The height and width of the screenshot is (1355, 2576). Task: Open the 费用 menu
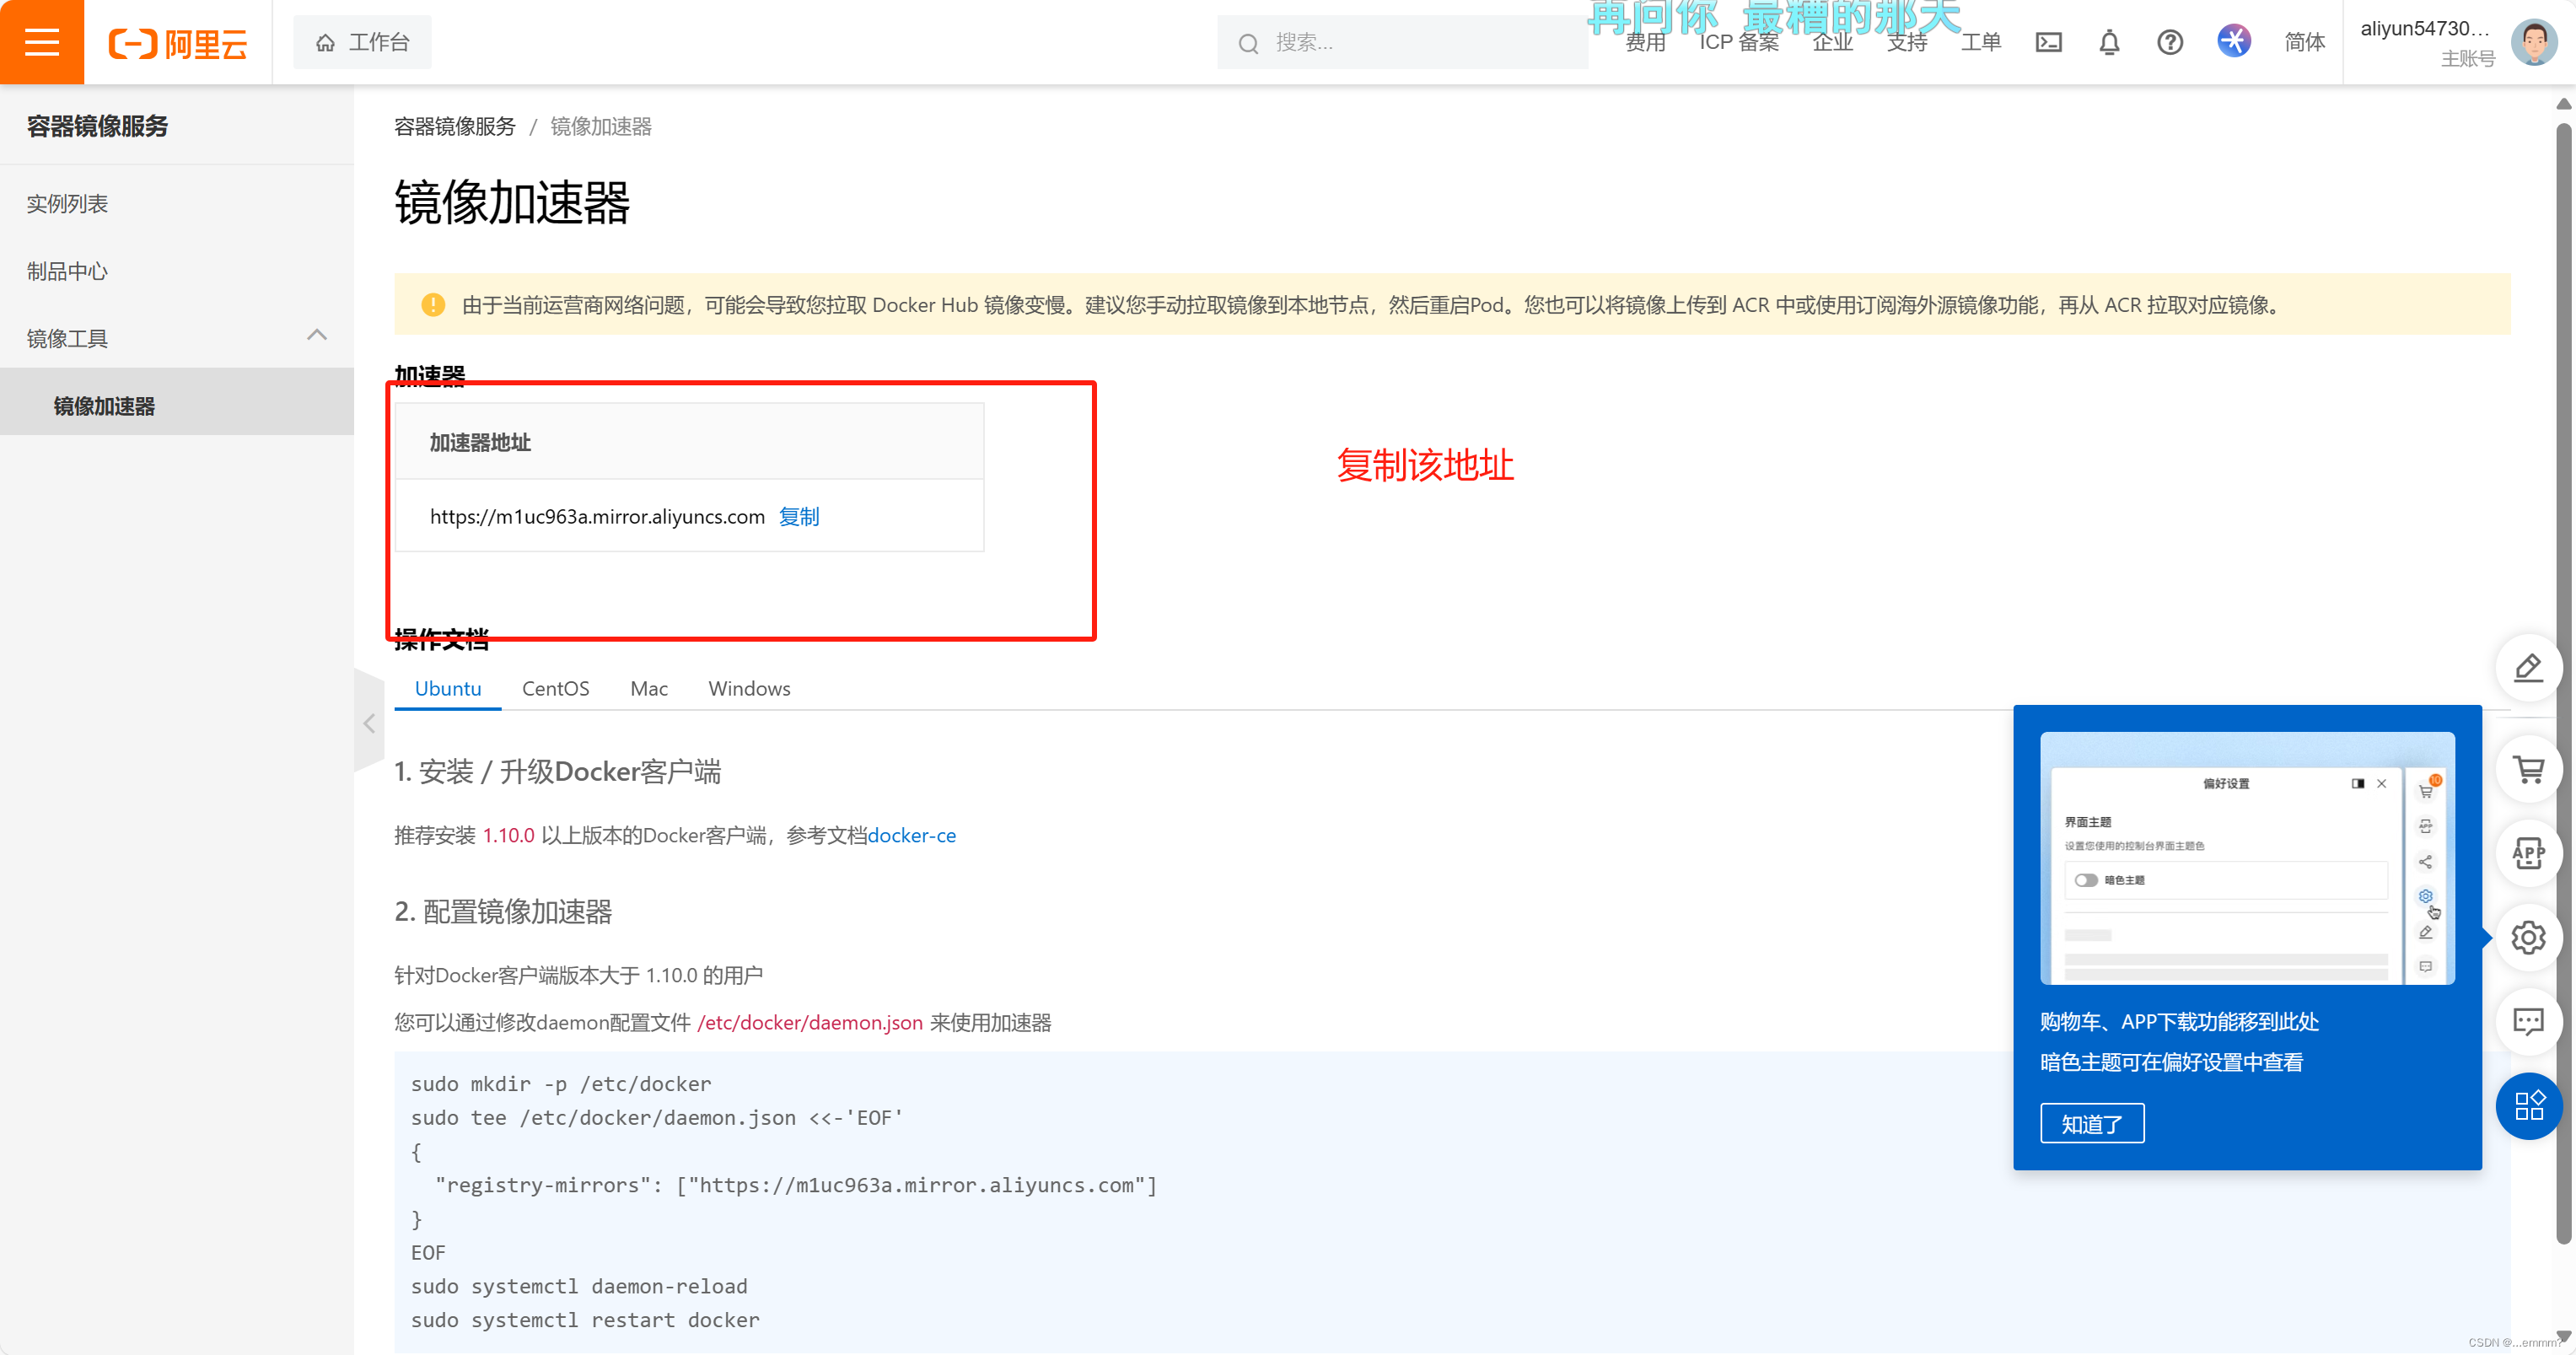(x=1646, y=42)
